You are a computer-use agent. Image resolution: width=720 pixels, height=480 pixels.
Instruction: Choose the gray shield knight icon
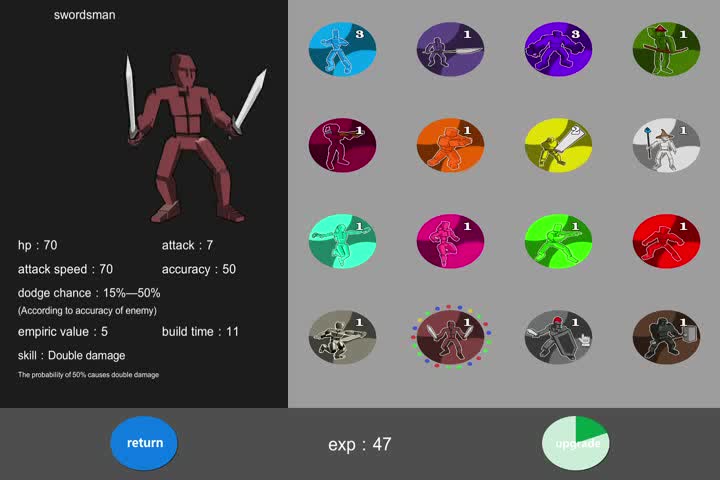point(558,337)
